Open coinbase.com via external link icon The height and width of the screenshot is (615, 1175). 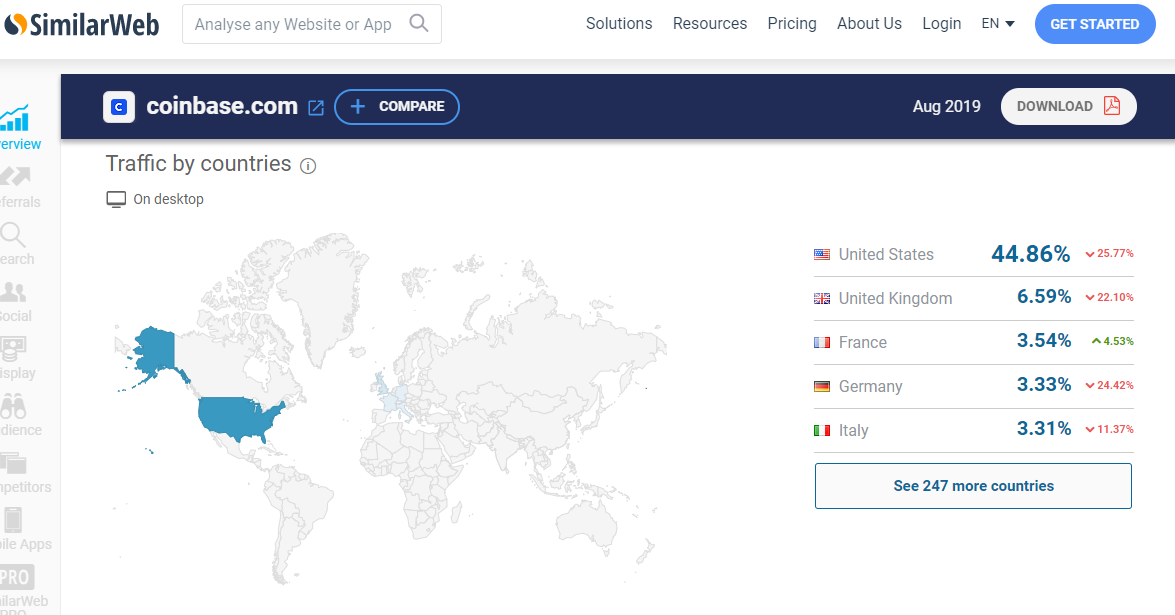[x=316, y=107]
